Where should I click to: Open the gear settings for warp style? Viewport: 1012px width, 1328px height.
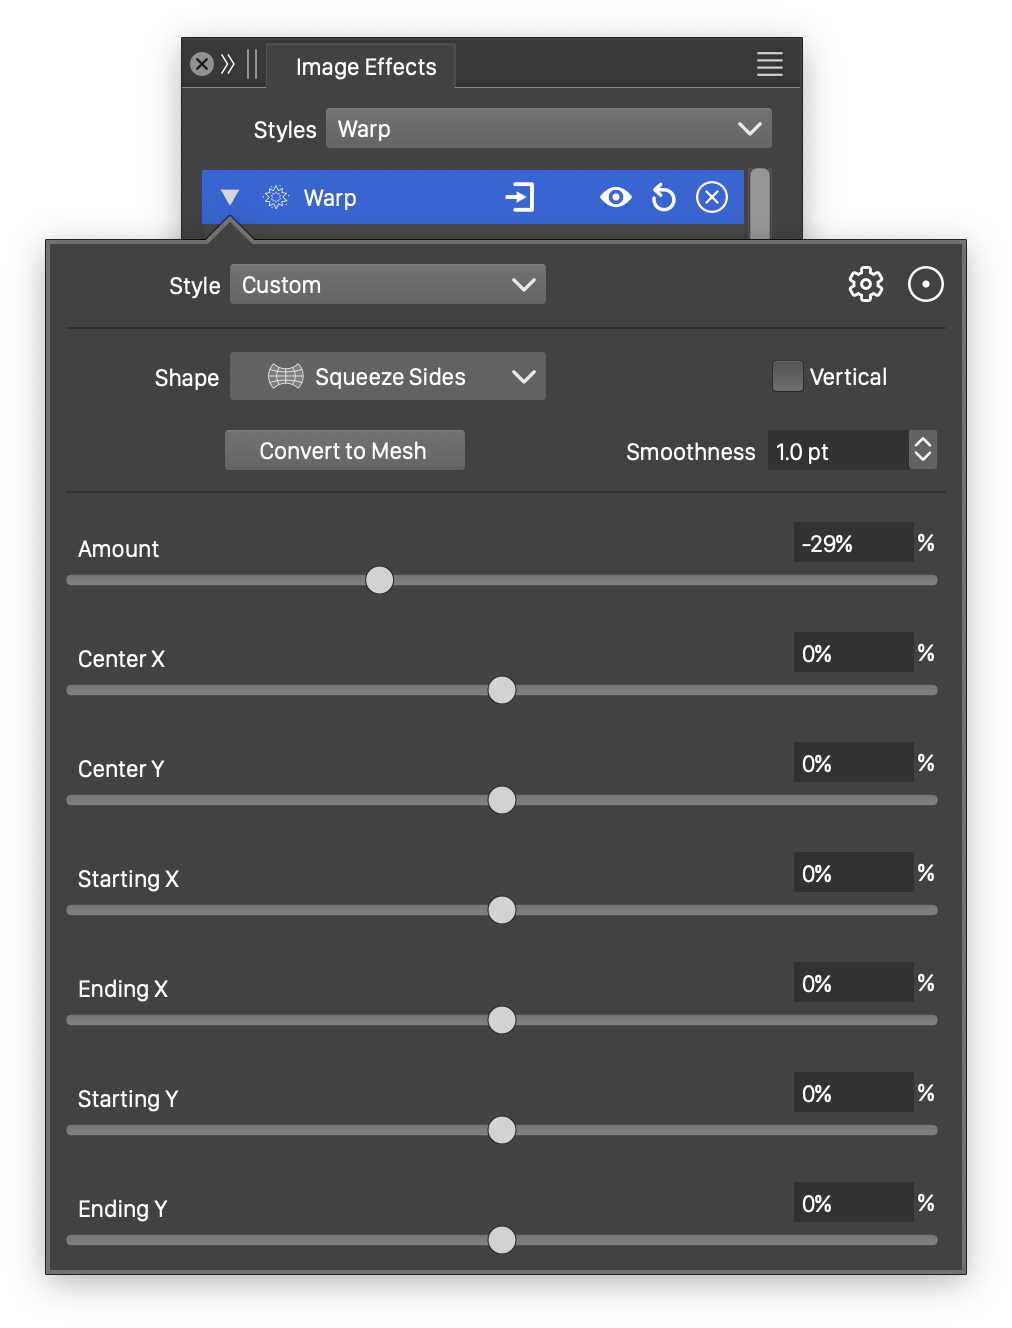tap(865, 284)
